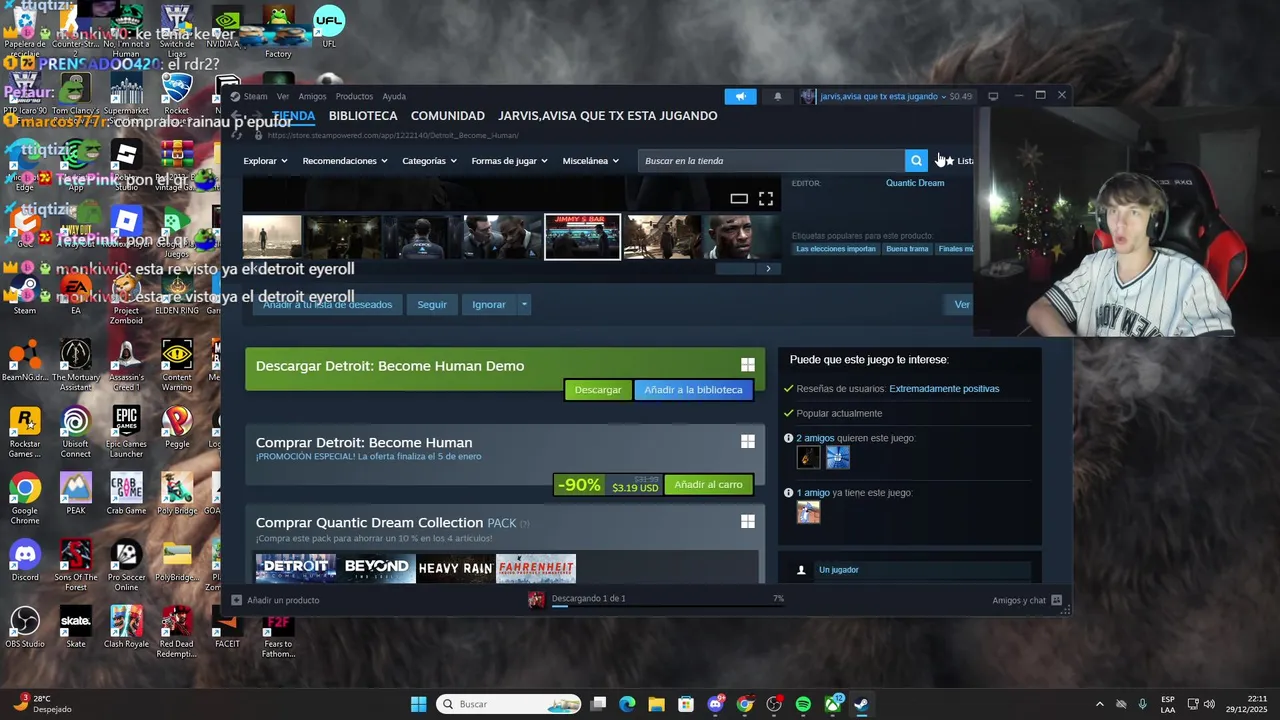Screen dimensions: 1280x720
Task: Open Sons Of The Forest desktop icon
Action: 75,565
